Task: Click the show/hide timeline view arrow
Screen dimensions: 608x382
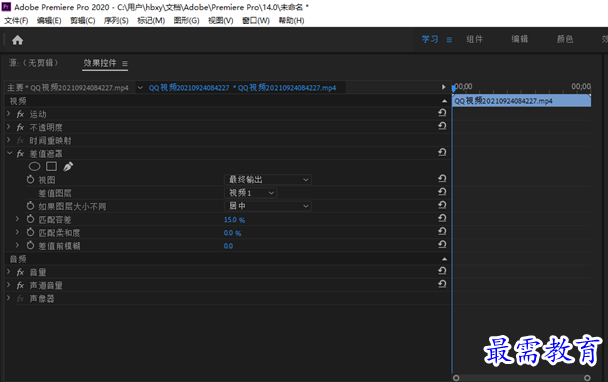Action: [444, 87]
